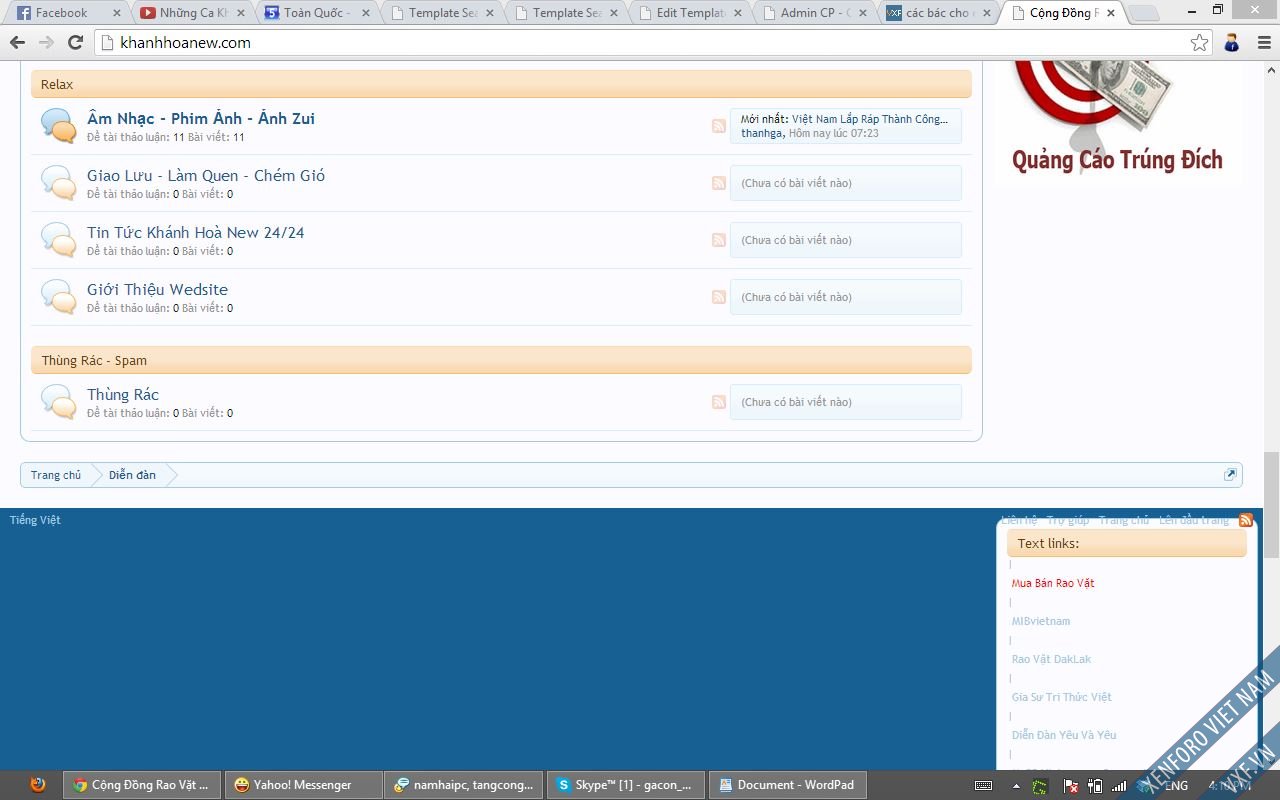The image size is (1280, 800).
Task: Click the breadcrumb popup icon on right
Action: click(1230, 475)
